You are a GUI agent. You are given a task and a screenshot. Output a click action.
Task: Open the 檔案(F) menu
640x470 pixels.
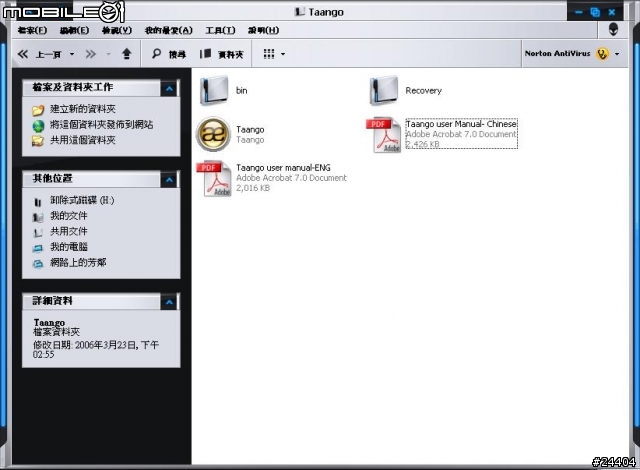click(x=32, y=30)
